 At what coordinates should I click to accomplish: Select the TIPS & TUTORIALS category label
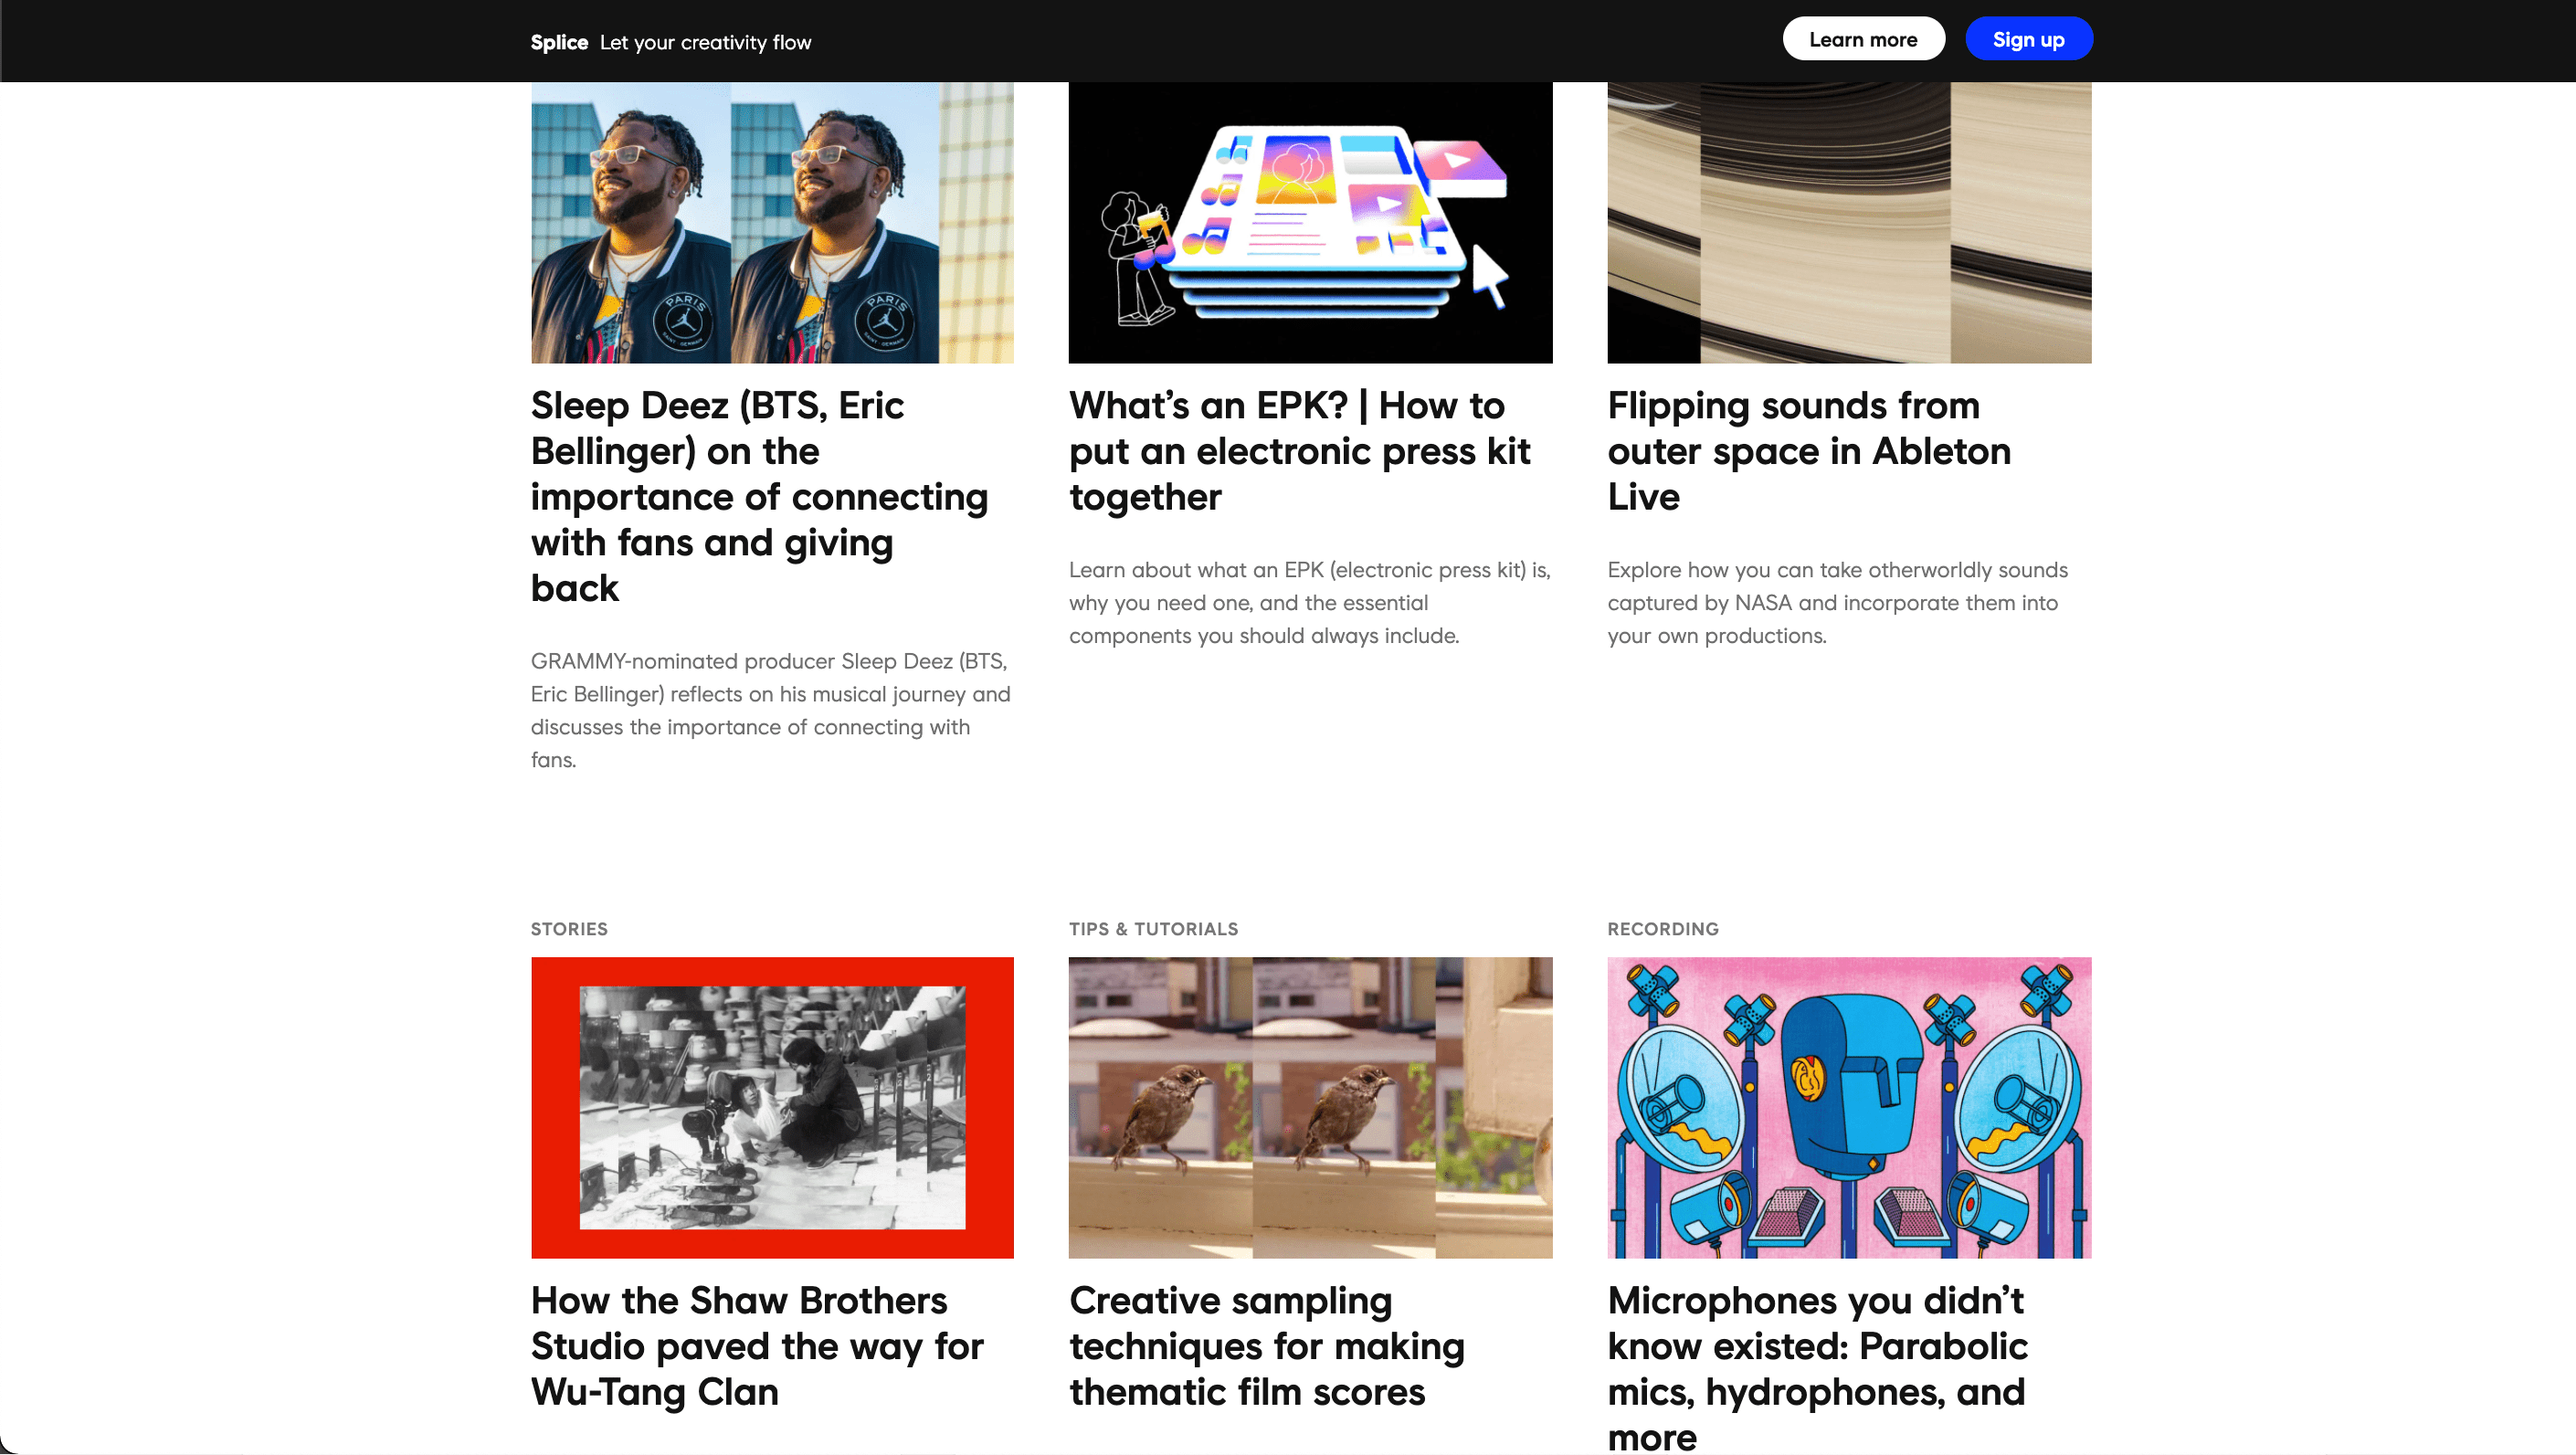click(1153, 929)
